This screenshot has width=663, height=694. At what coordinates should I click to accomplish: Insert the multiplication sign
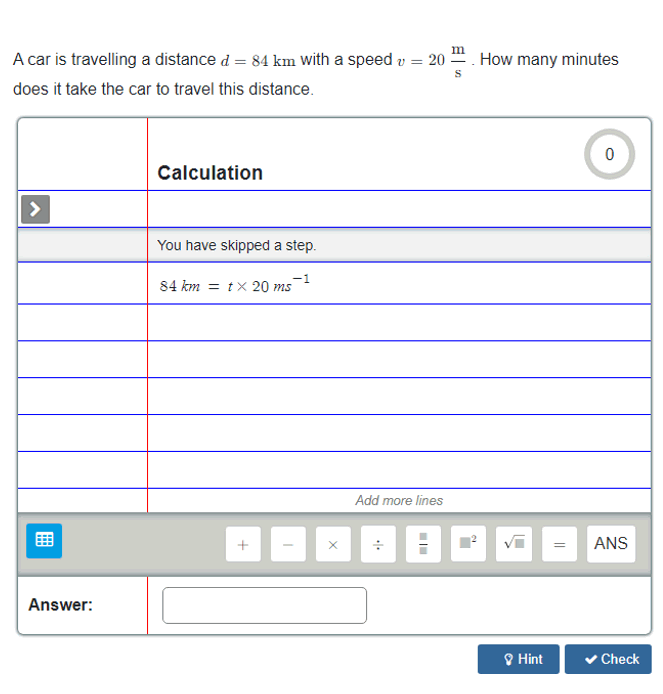tap(333, 544)
